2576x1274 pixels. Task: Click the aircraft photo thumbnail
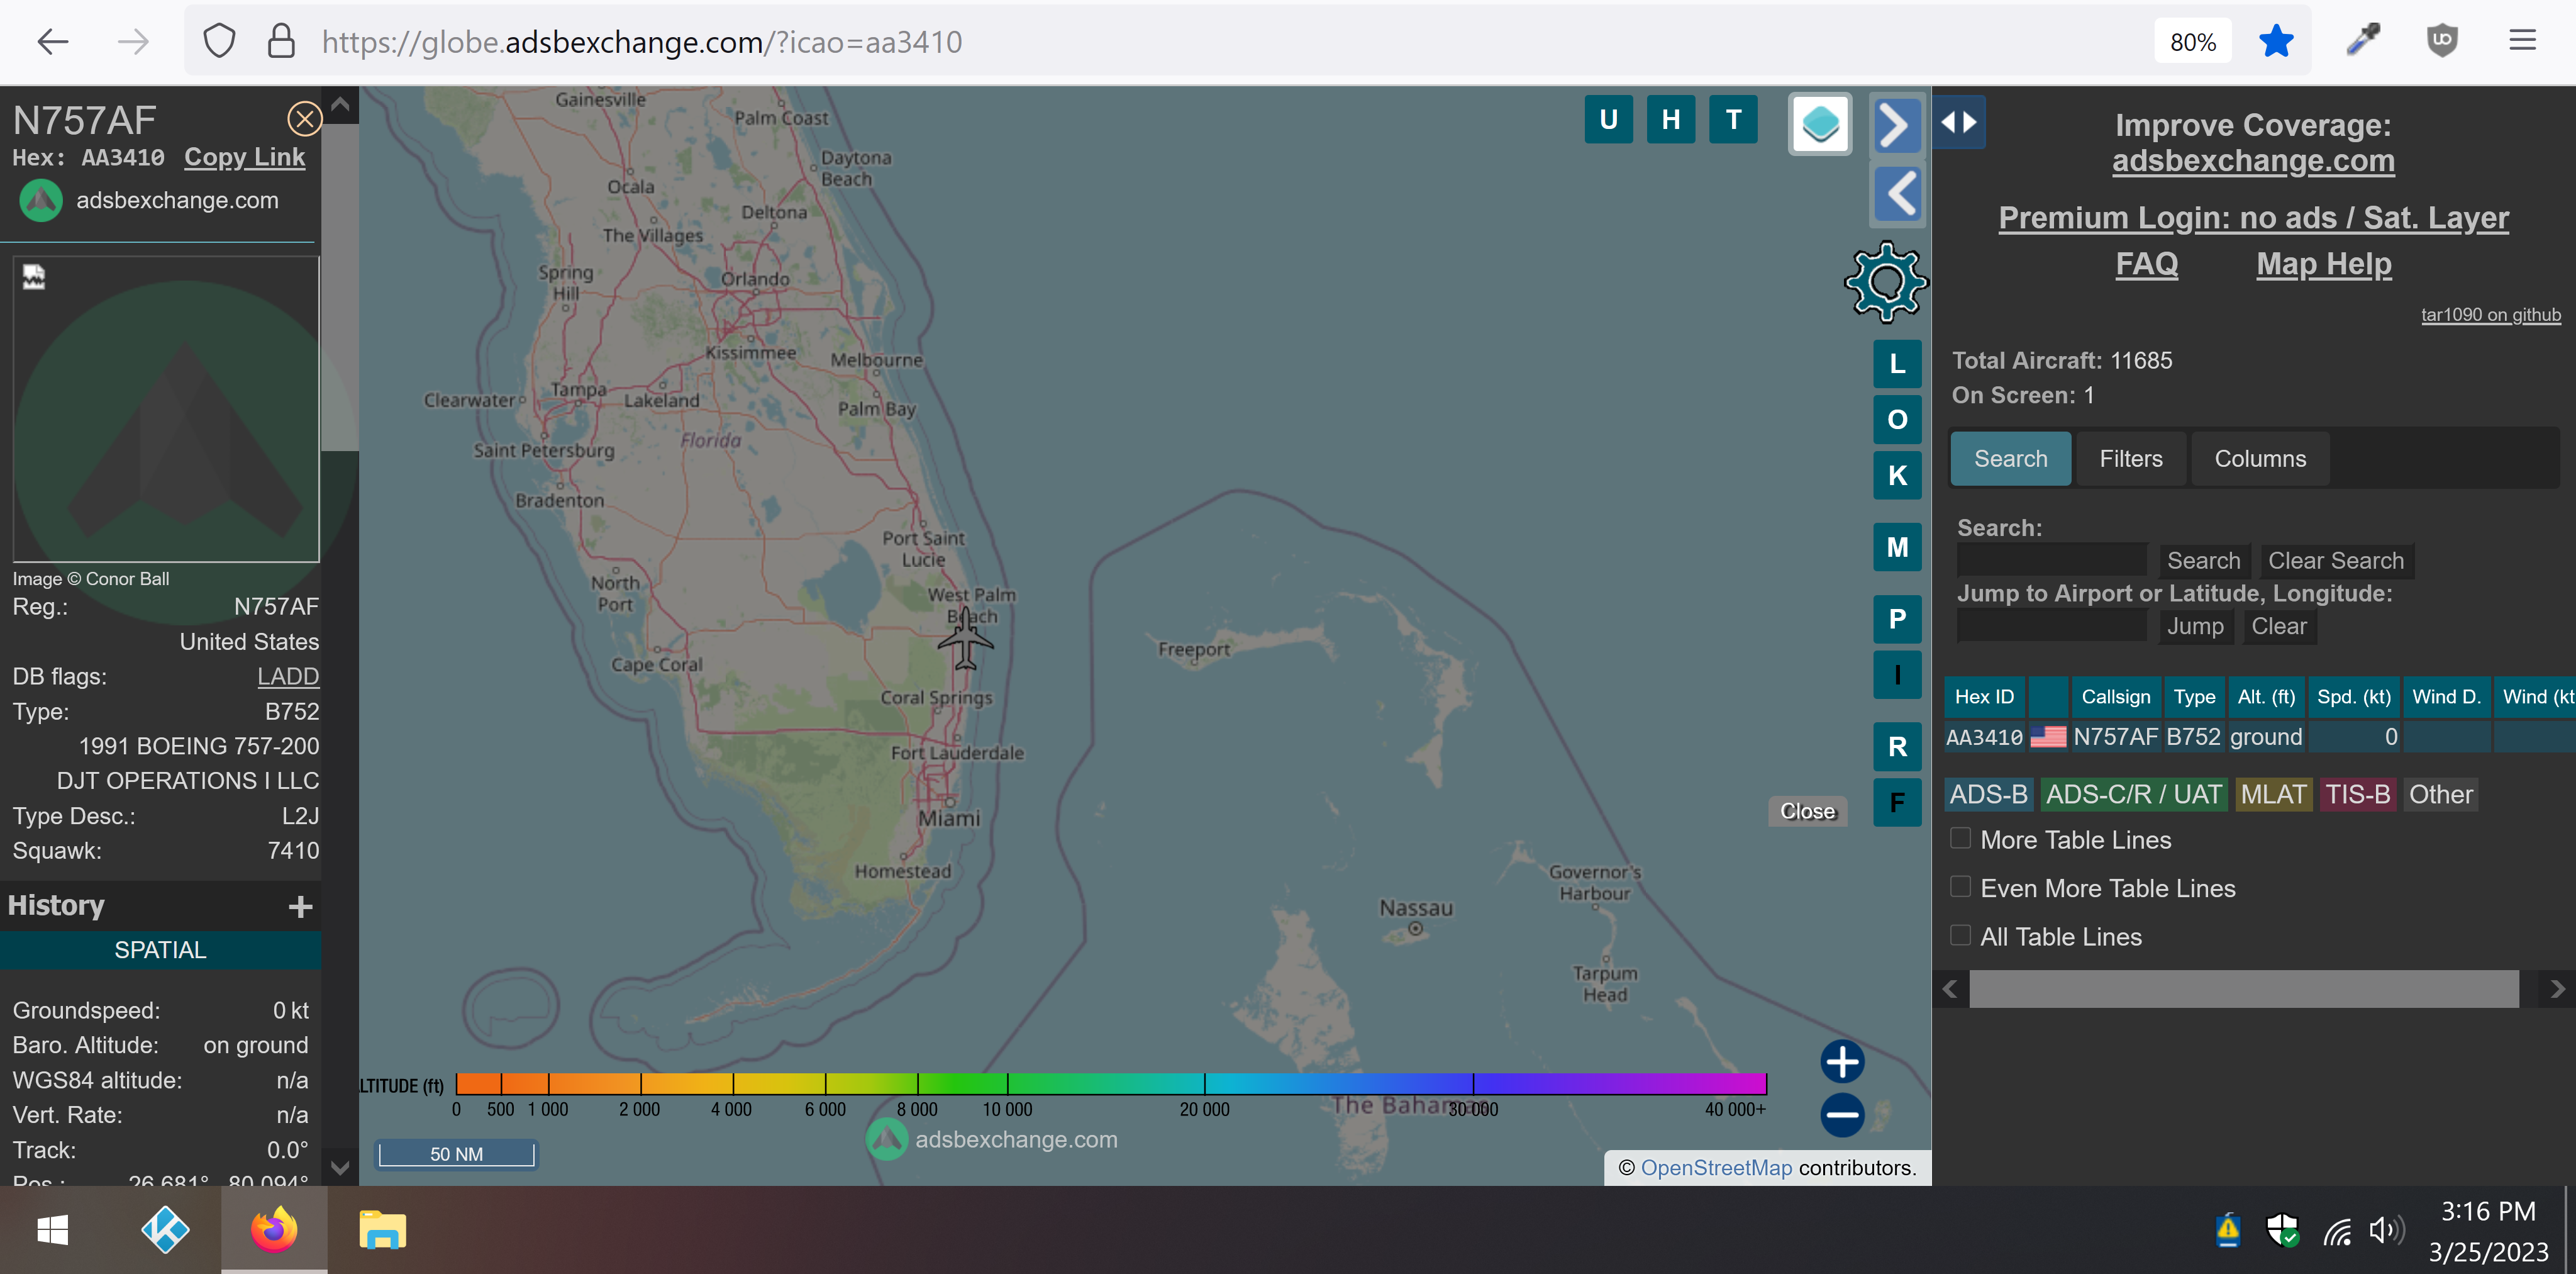click(x=166, y=409)
